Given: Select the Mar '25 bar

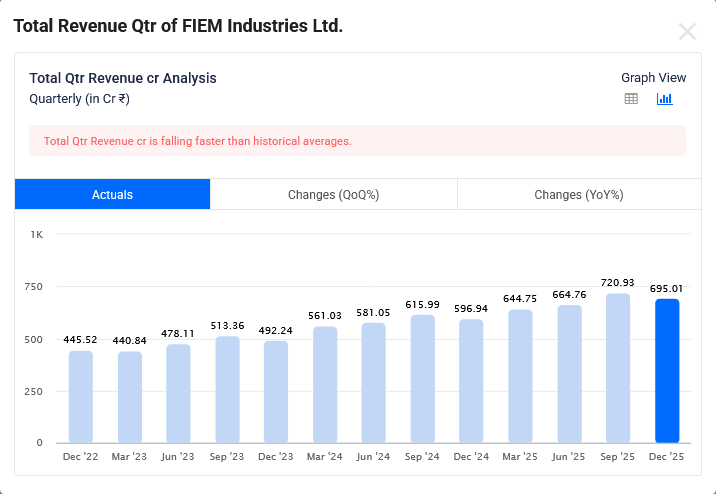Looking at the screenshot, I should pyautogui.click(x=520, y=376).
